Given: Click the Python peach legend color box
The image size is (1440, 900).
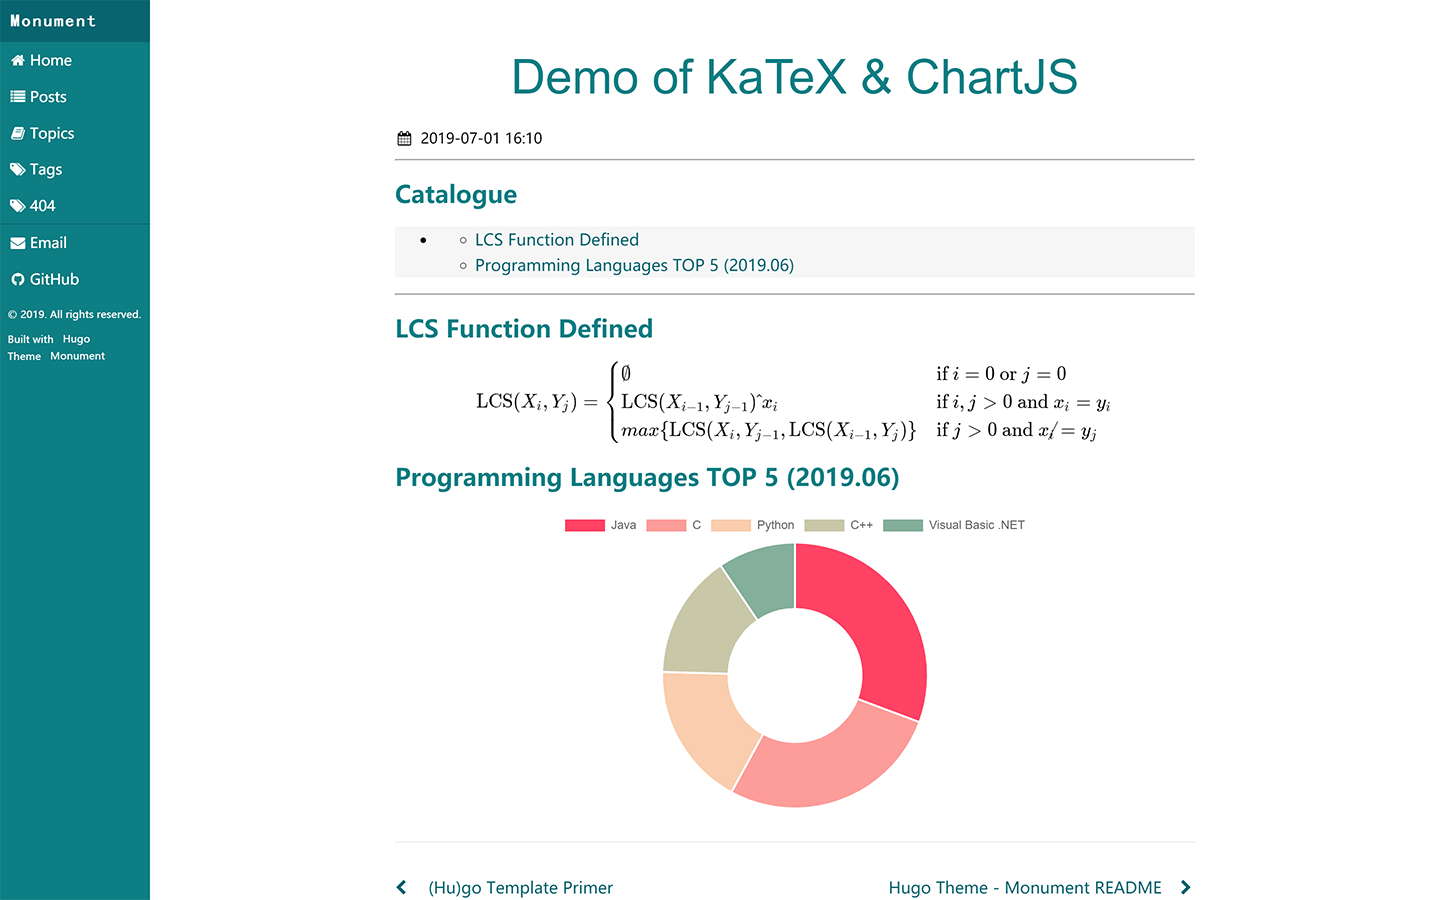Looking at the screenshot, I should [x=731, y=525].
